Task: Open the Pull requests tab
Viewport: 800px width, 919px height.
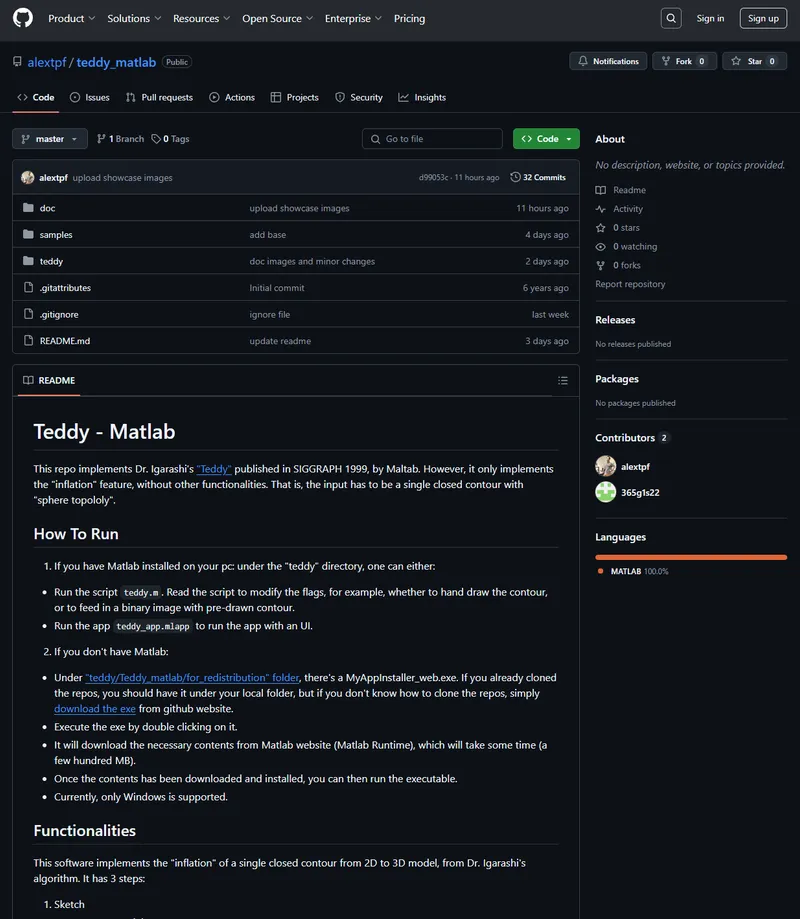Action: [x=159, y=97]
